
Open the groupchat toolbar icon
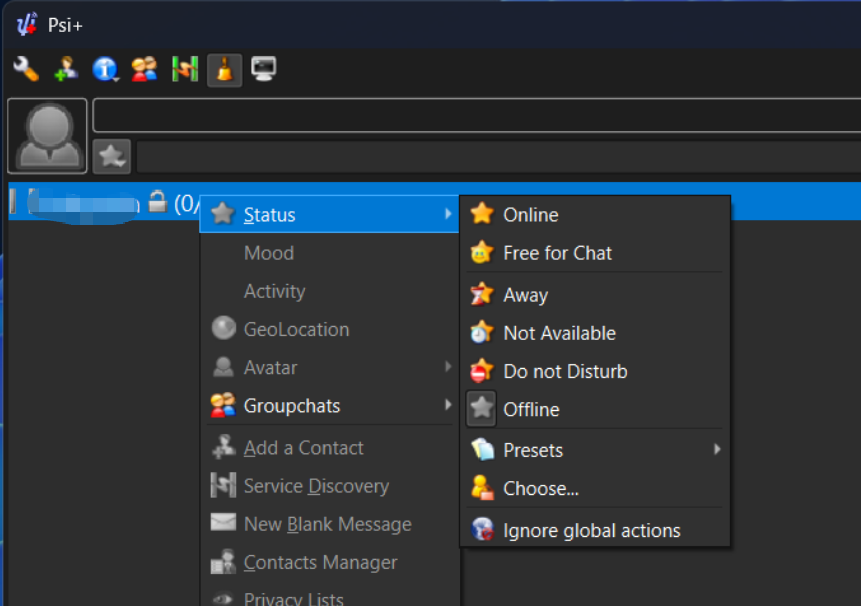145,69
